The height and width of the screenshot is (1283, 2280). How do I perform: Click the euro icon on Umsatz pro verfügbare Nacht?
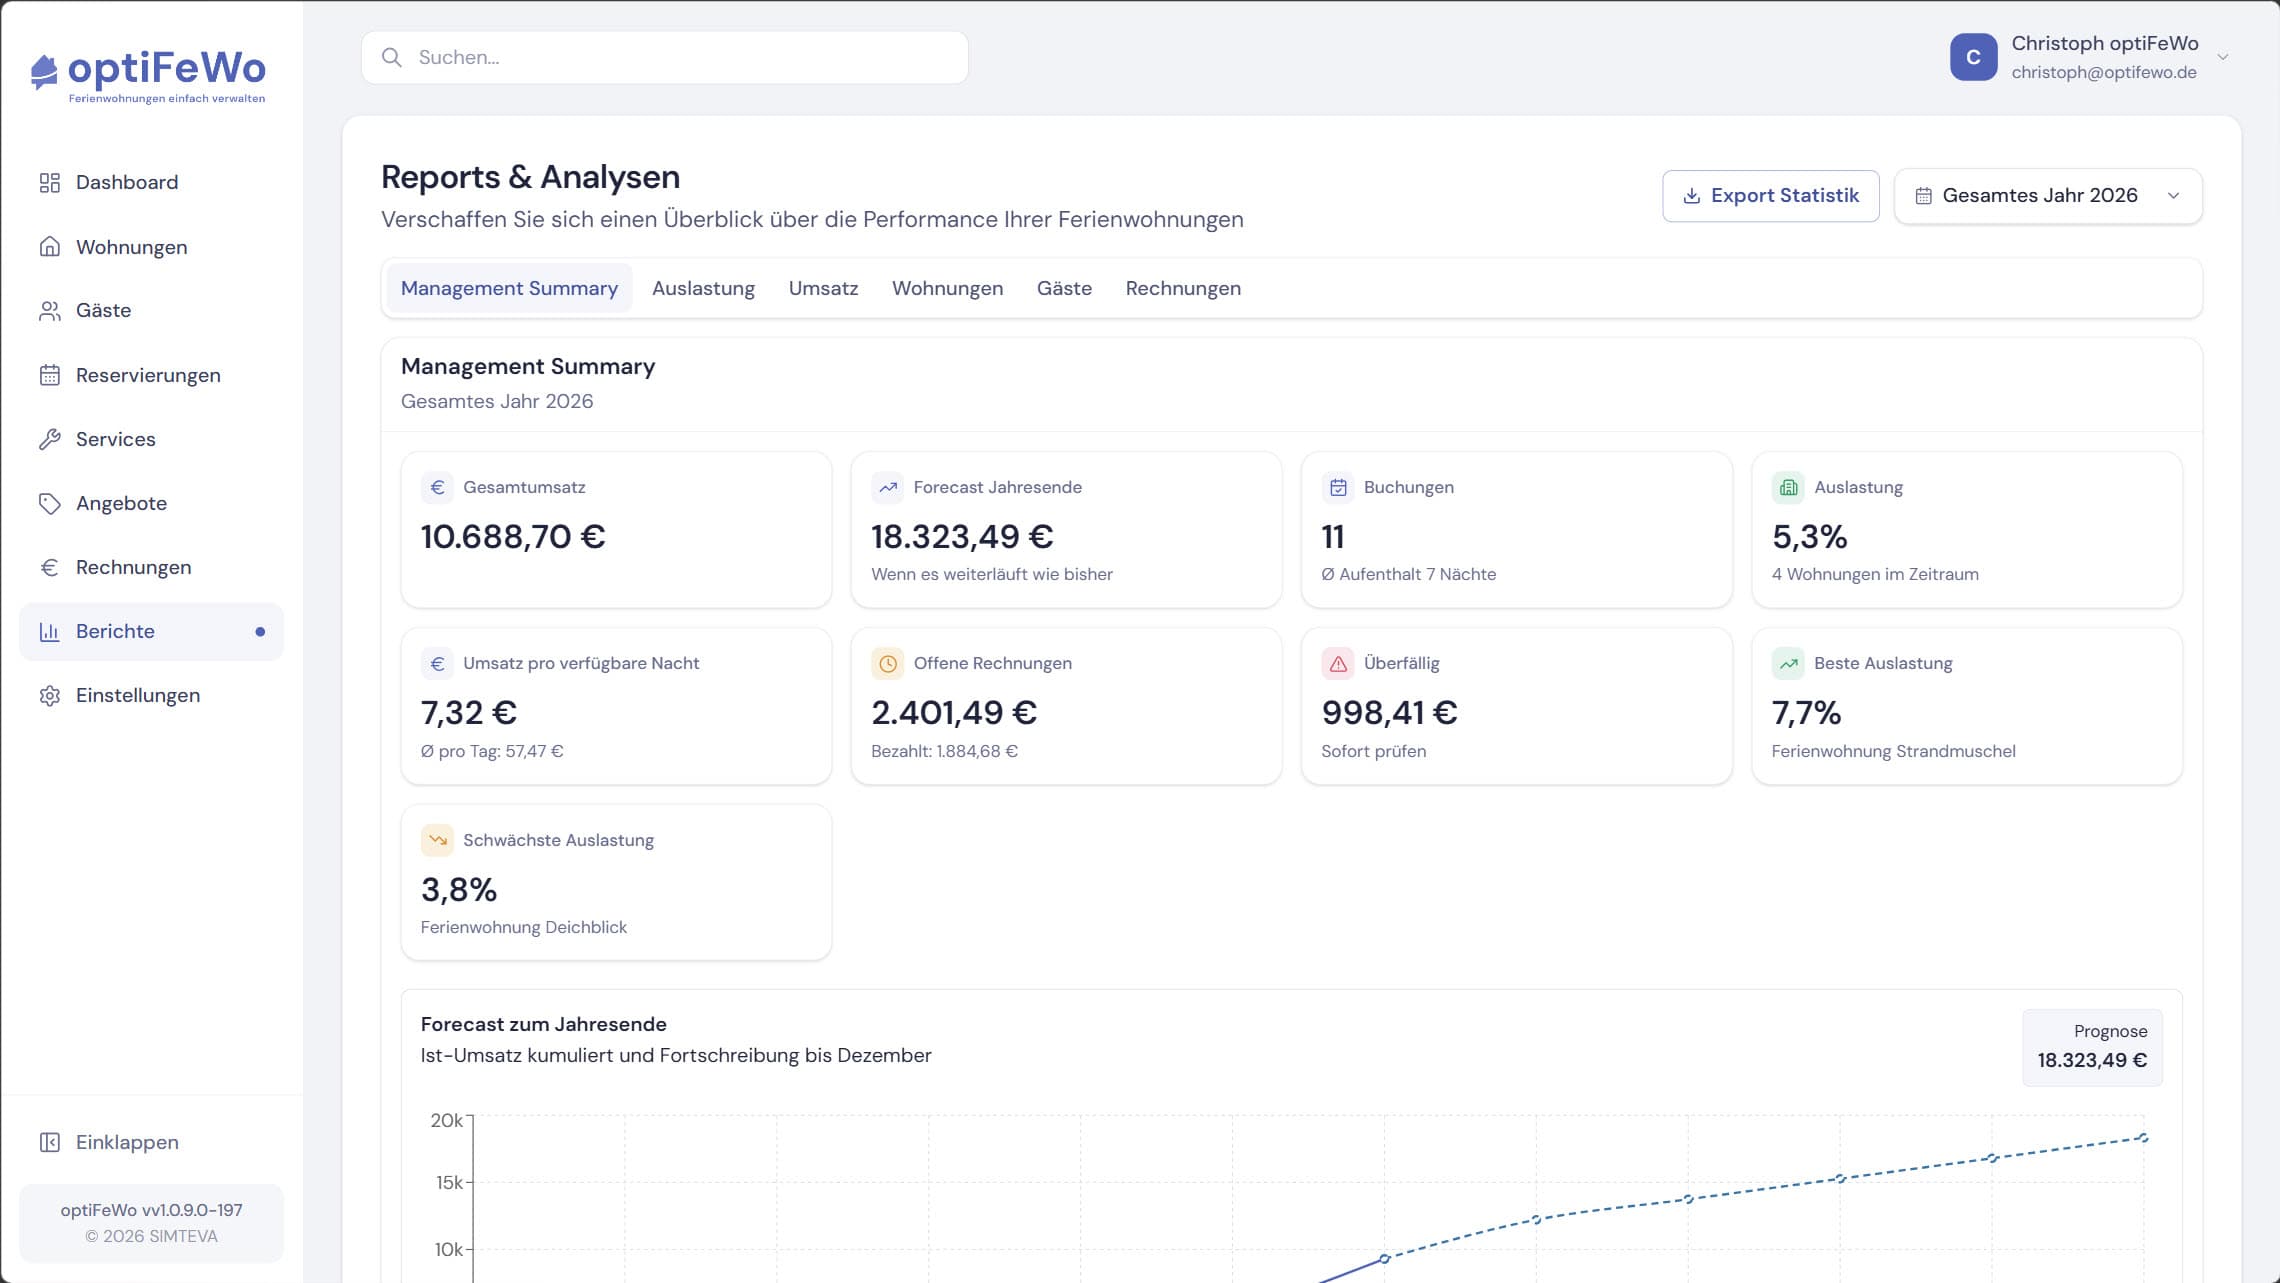[x=437, y=663]
